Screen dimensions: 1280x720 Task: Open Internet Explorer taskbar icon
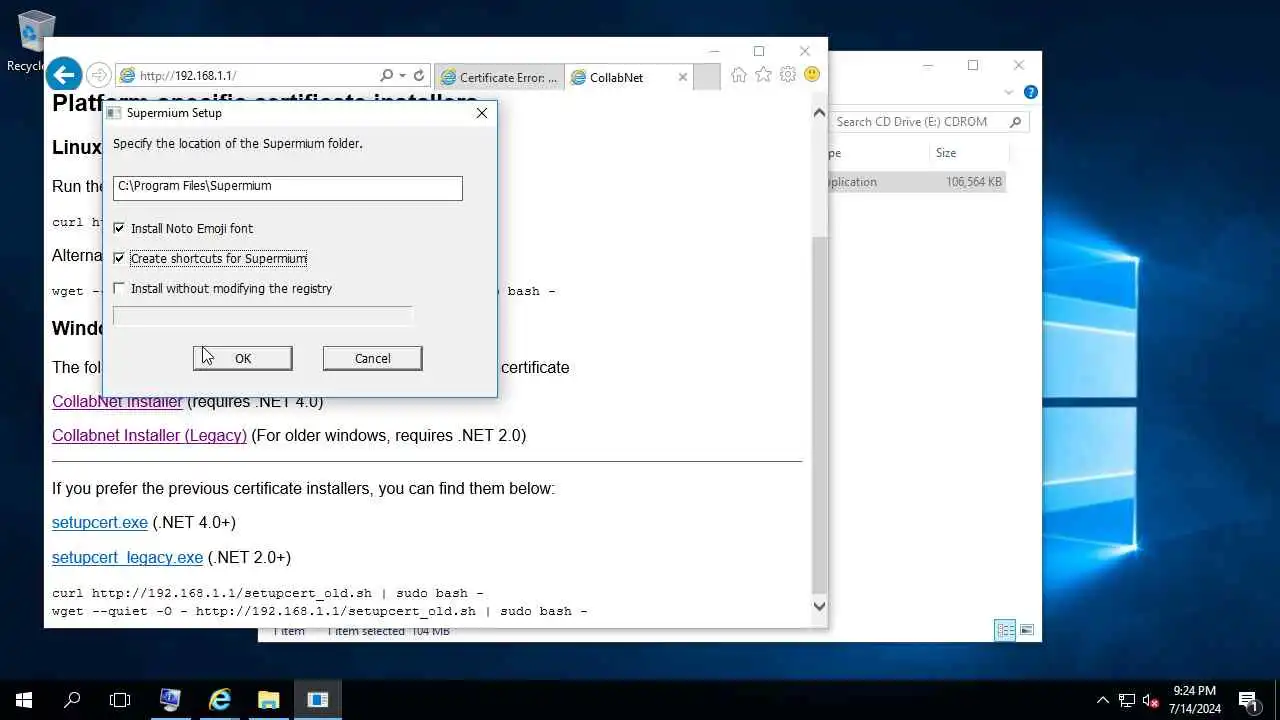219,700
